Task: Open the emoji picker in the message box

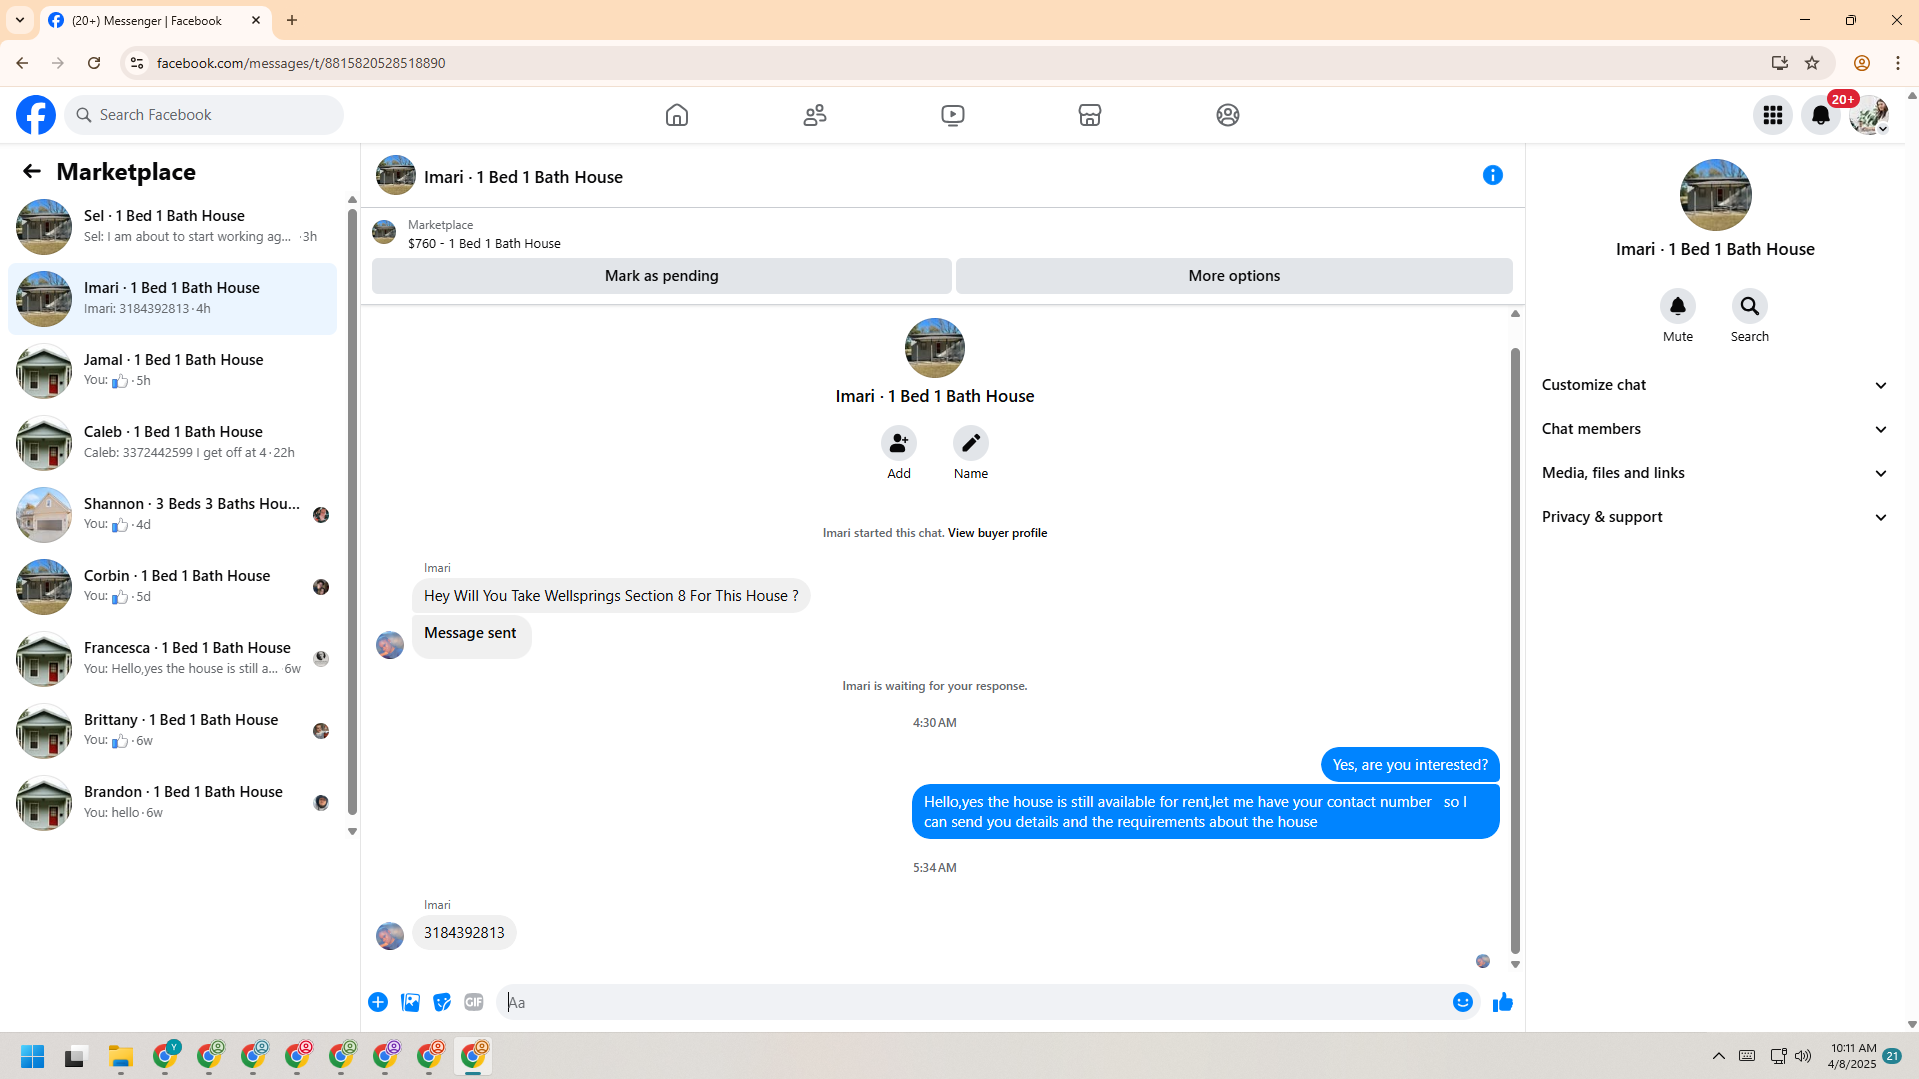Action: click(x=1463, y=1002)
